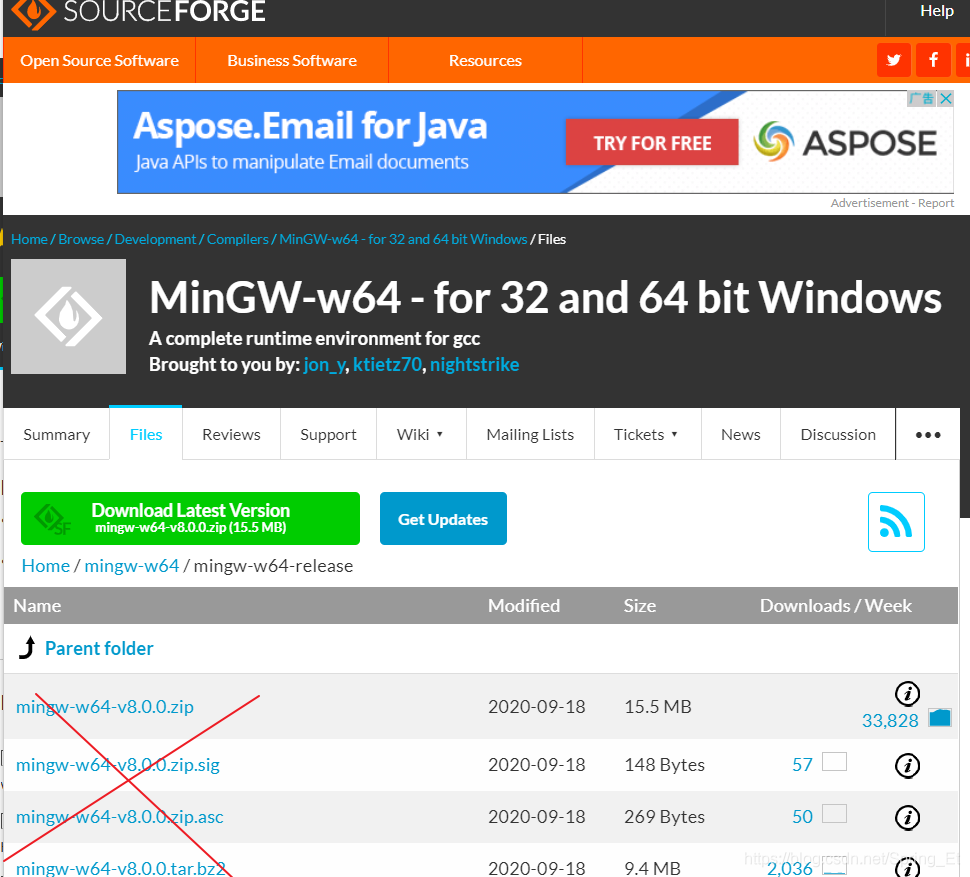970x877 pixels.
Task: Open MinGW-w64 breadcrumb project link
Action: pos(403,239)
